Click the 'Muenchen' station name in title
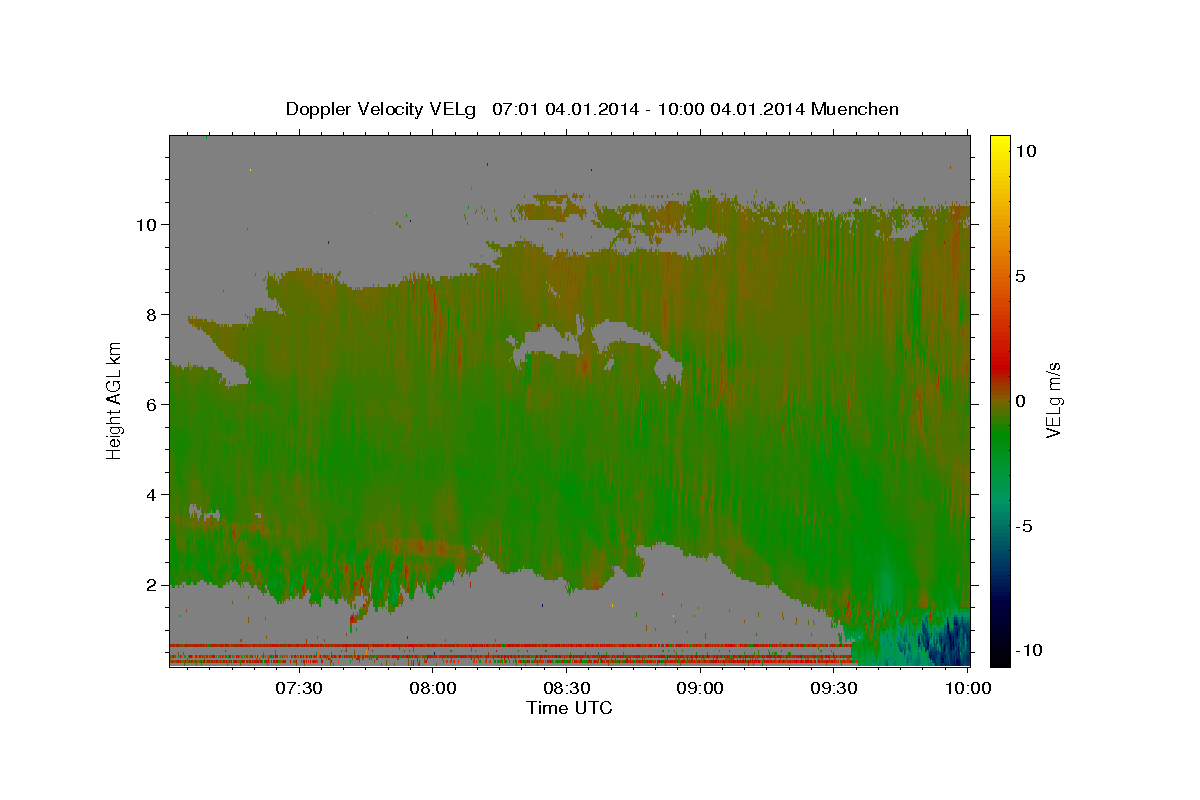 coord(856,109)
